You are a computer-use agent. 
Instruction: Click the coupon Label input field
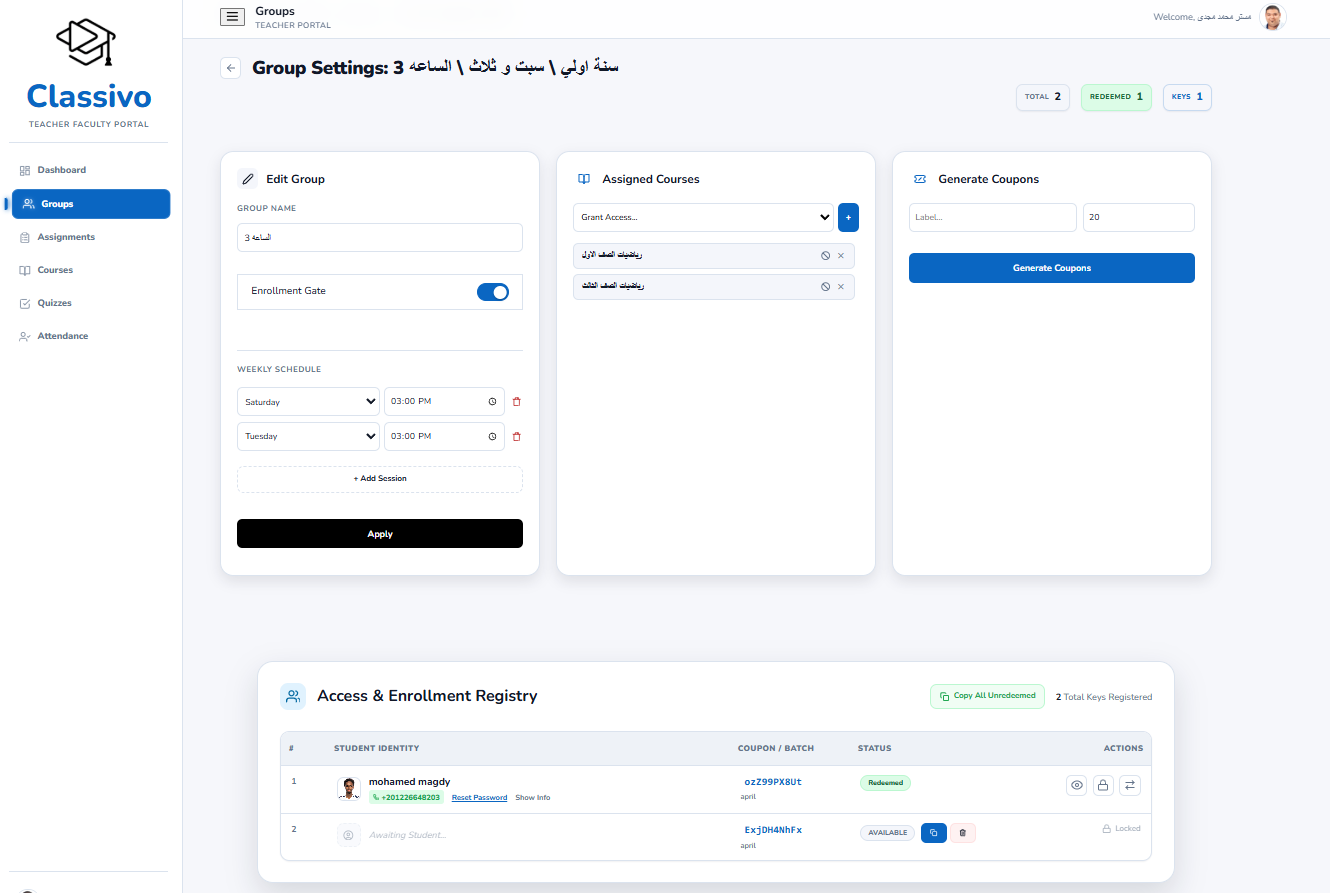click(x=993, y=217)
